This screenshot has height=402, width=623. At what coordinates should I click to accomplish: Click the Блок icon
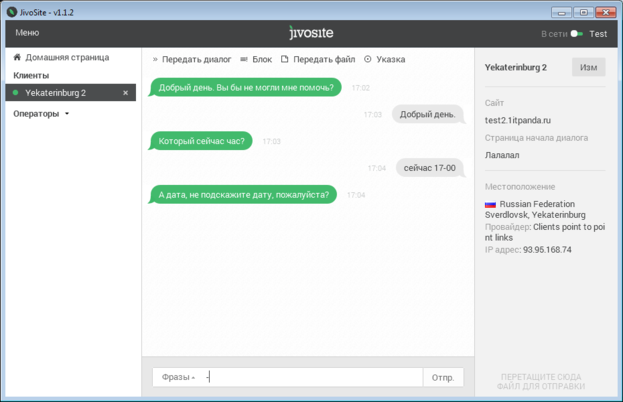pyautogui.click(x=244, y=60)
